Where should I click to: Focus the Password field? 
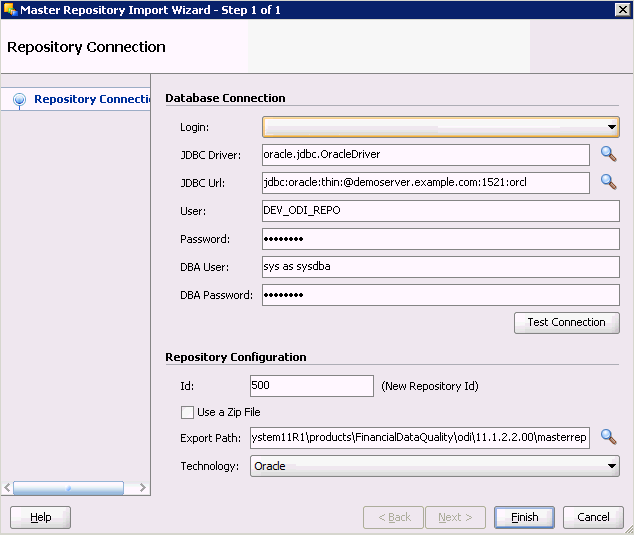440,239
